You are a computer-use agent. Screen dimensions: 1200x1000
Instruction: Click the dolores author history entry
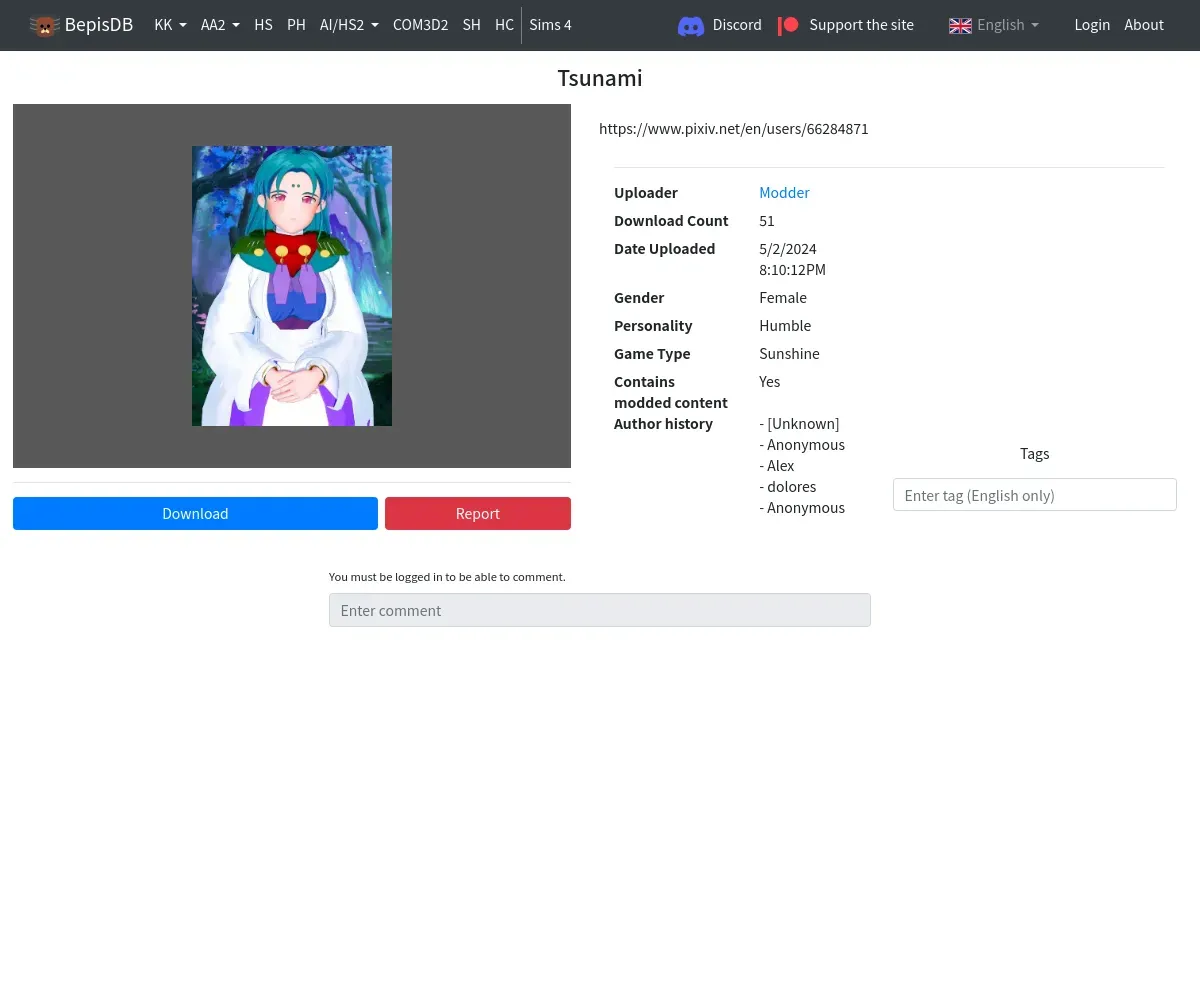click(788, 486)
